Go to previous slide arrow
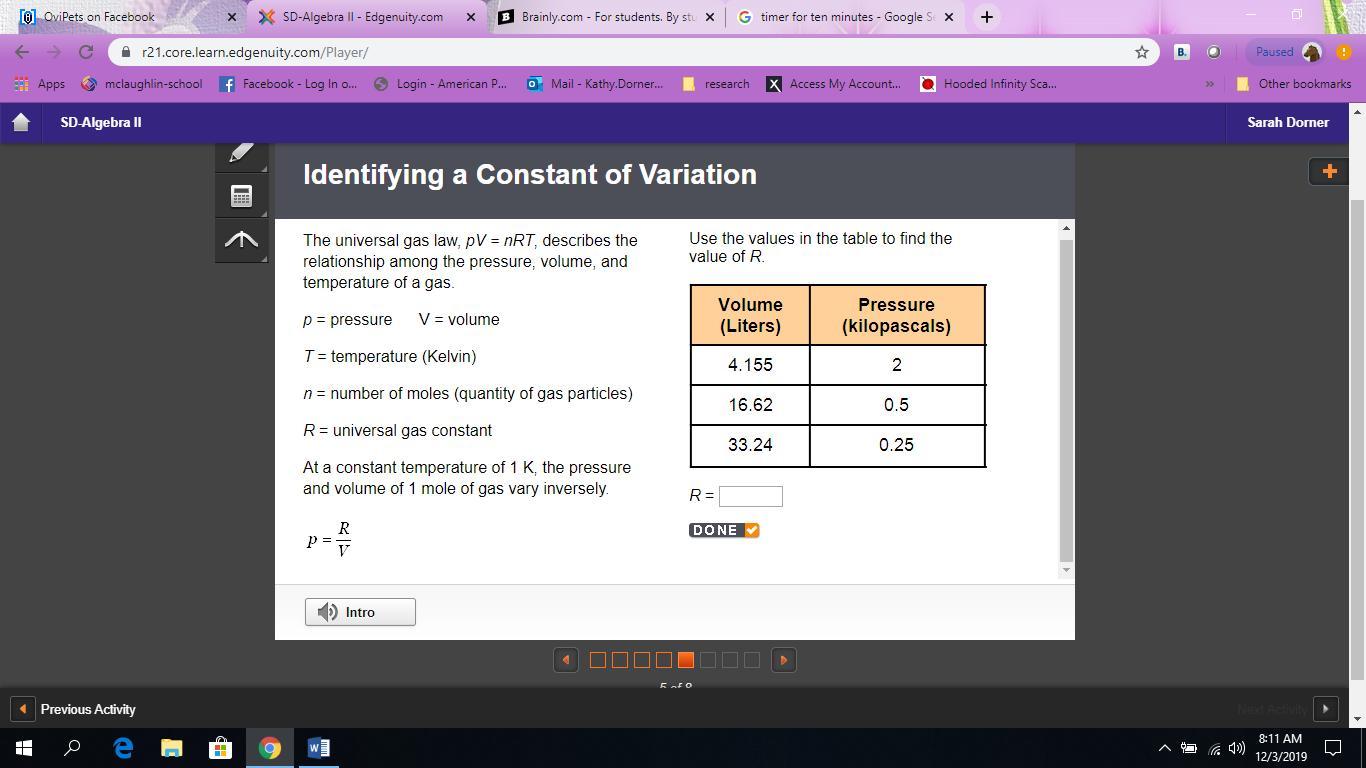This screenshot has height=768, width=1366. pos(566,660)
